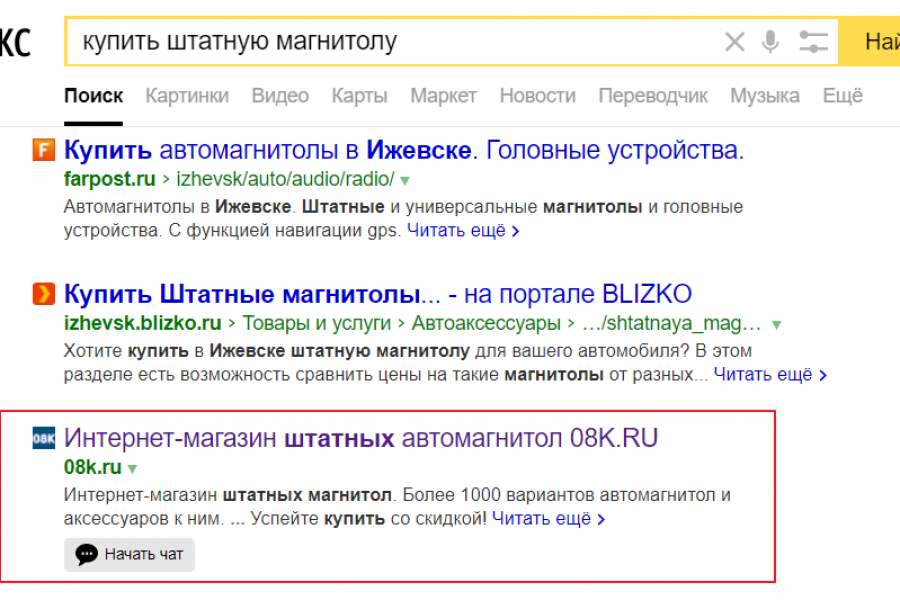Expand dropdown arrow after izhevsk.blizko.ru breadcrumb
The image size is (900, 600).
pos(777,325)
